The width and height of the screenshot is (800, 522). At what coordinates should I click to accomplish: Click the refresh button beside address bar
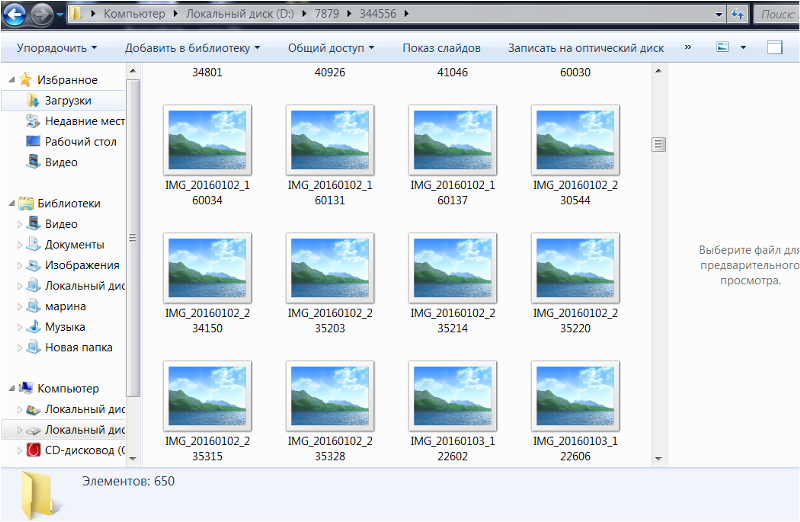coord(737,14)
